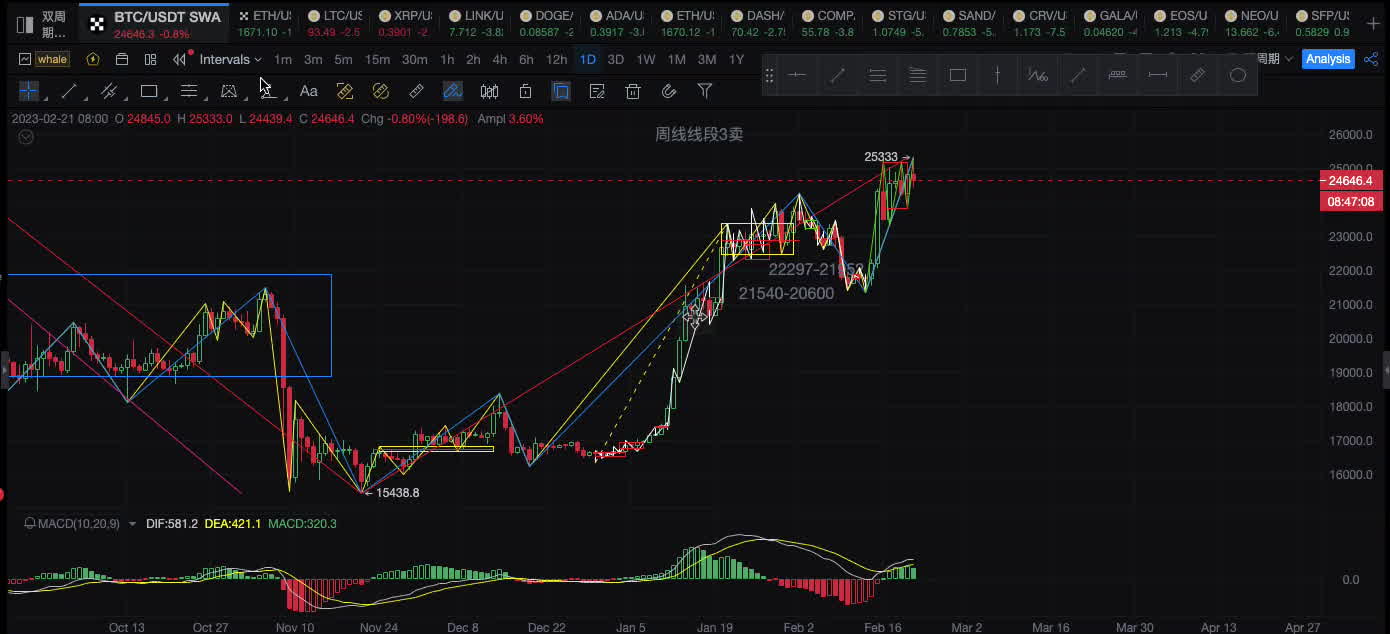The width and height of the screenshot is (1390, 634).
Task: Expand the MACD indicator settings arrow
Action: point(132,523)
